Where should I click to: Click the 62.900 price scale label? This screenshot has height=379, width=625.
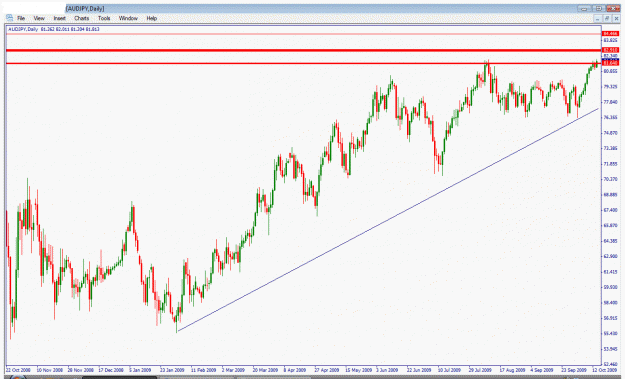click(610, 256)
